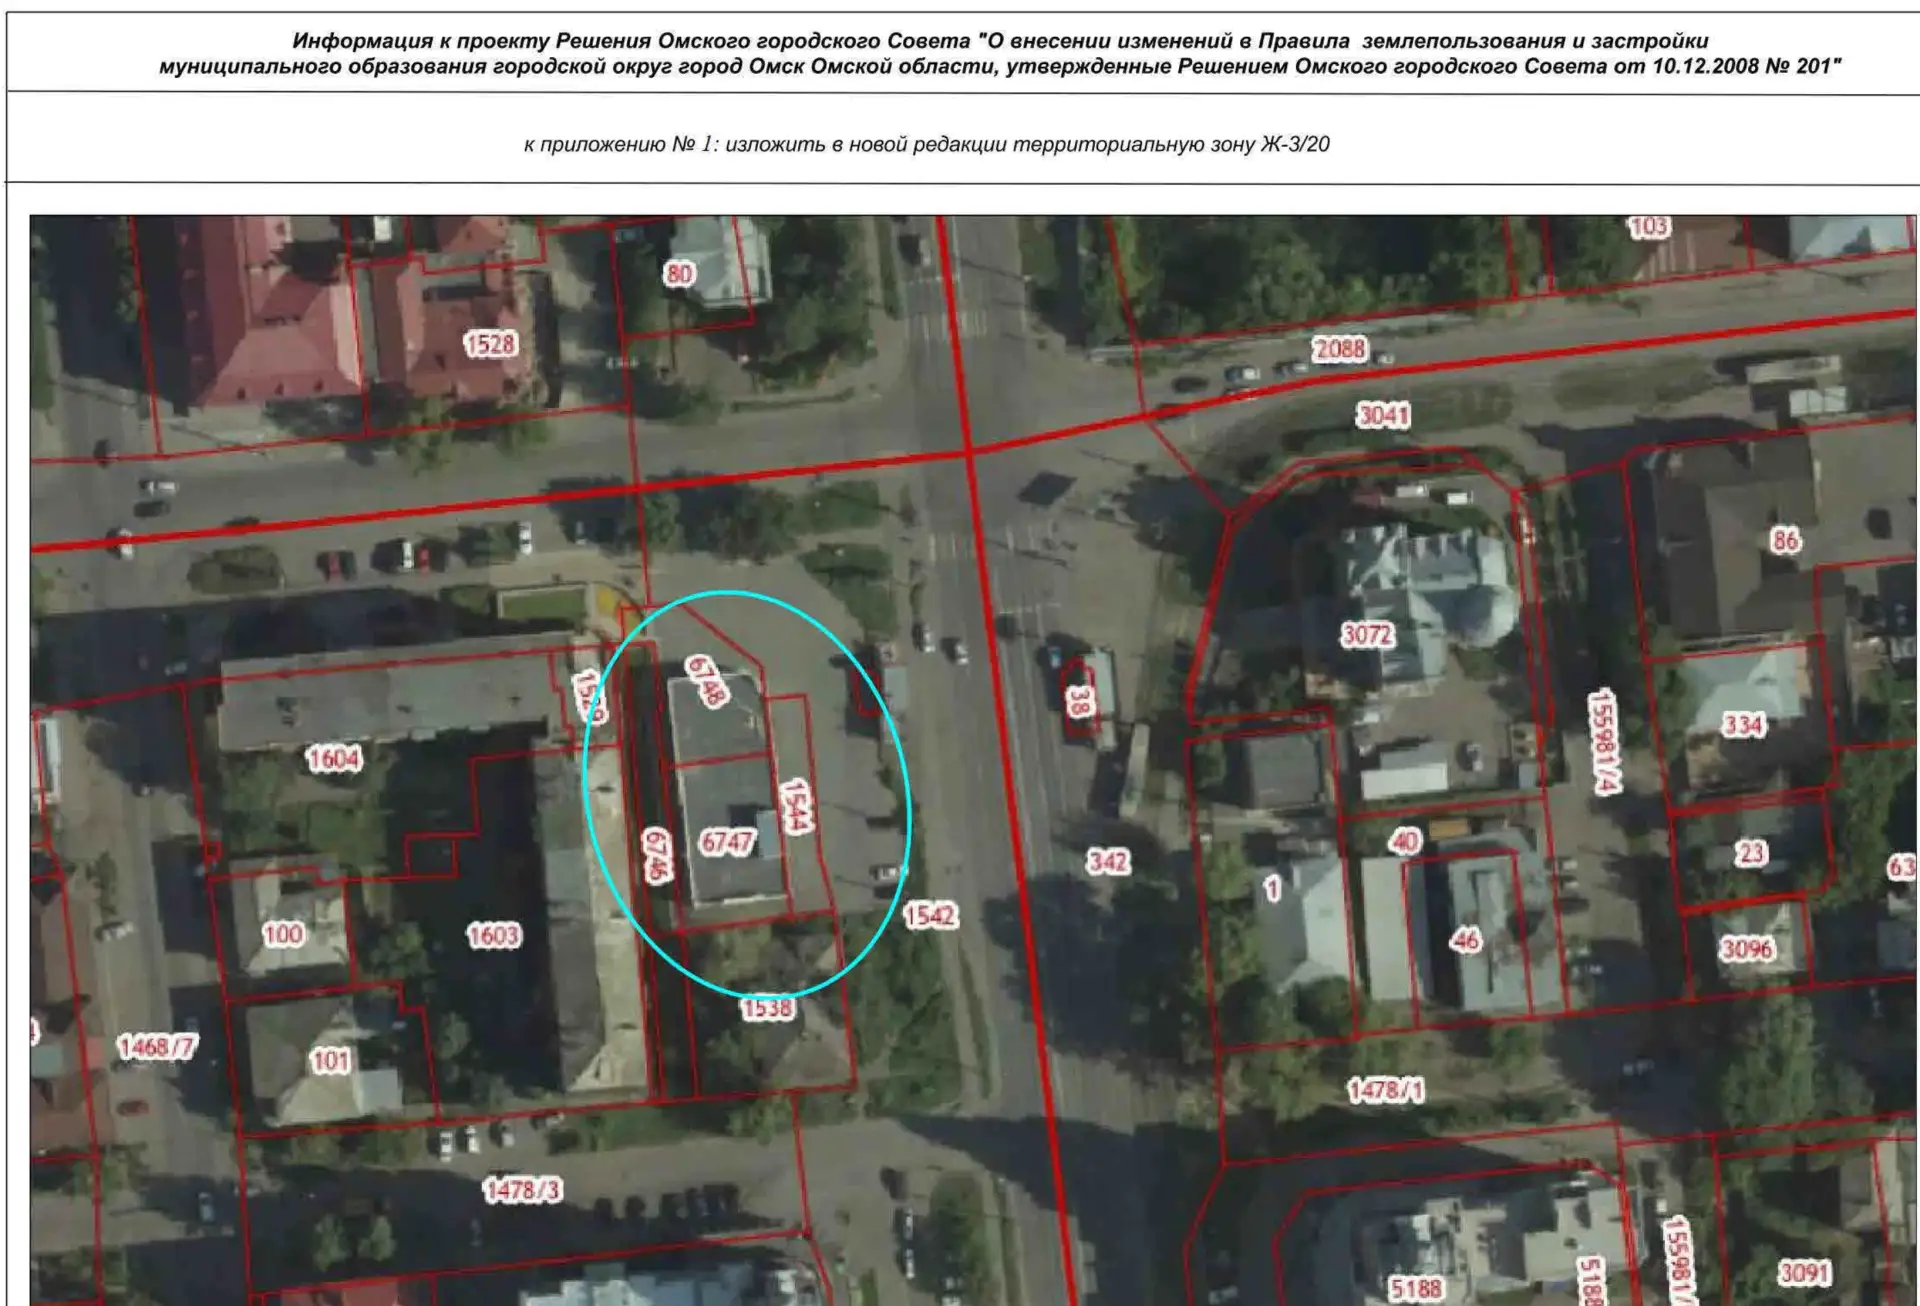
Task: Click parcel label 1538 below the circle
Action: [768, 1008]
